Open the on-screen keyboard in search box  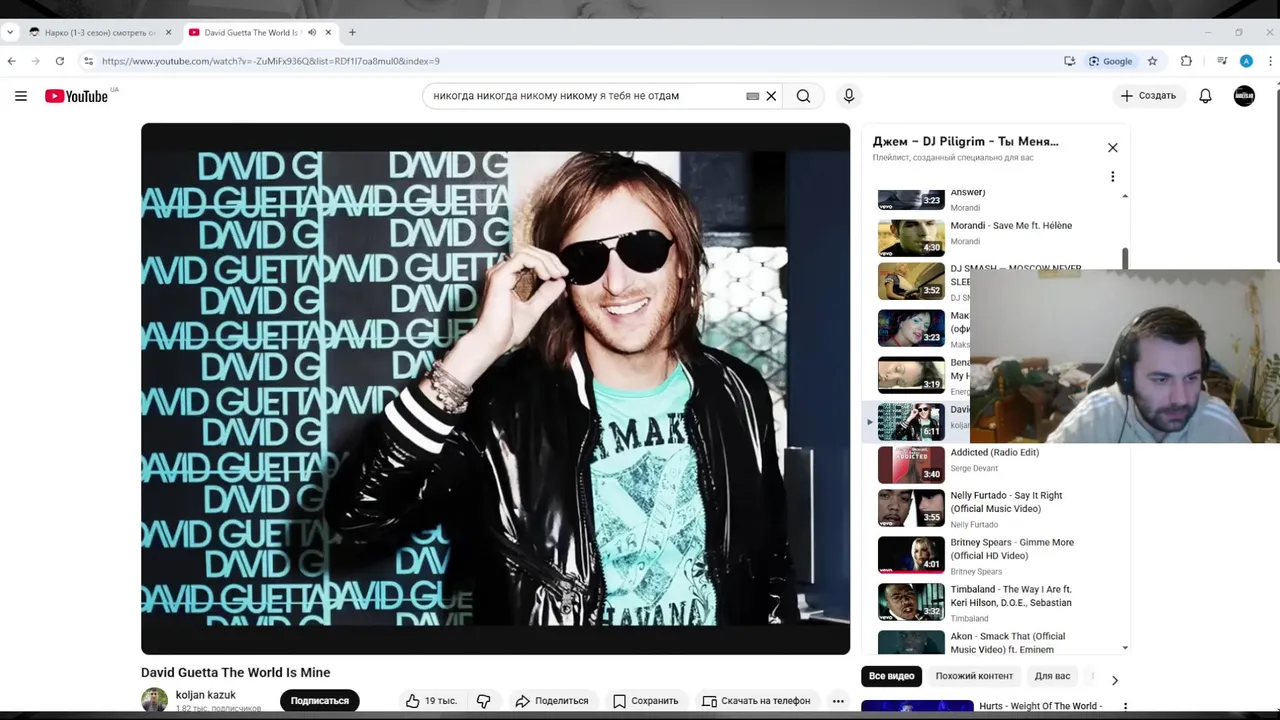(x=752, y=96)
